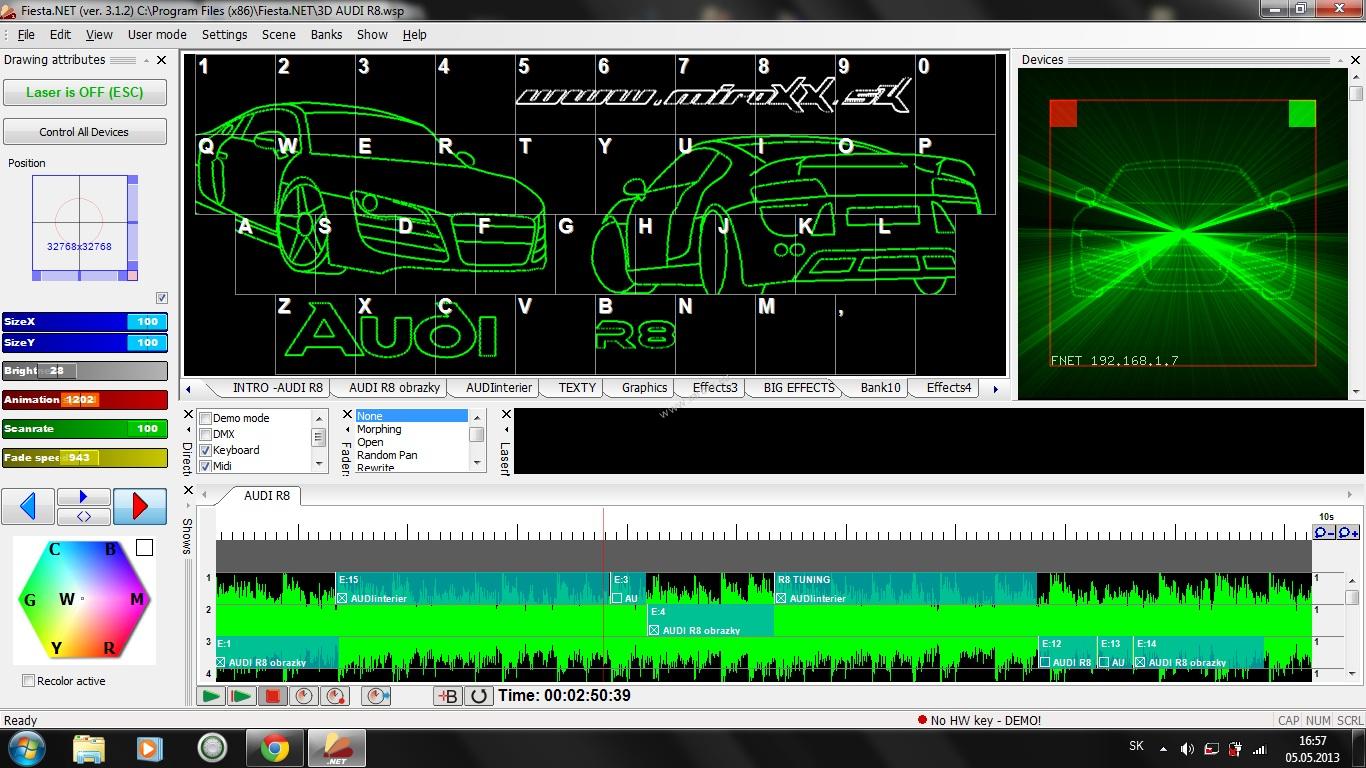Click the small blue right-arrow button
This screenshot has width=1366, height=768.
pyautogui.click(x=84, y=497)
